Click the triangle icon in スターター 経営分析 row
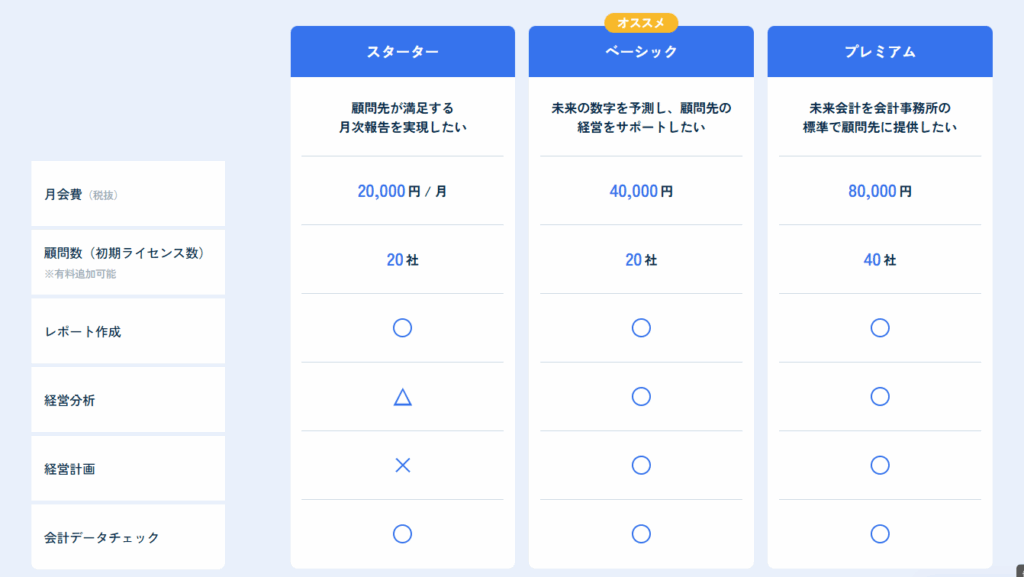 point(402,397)
